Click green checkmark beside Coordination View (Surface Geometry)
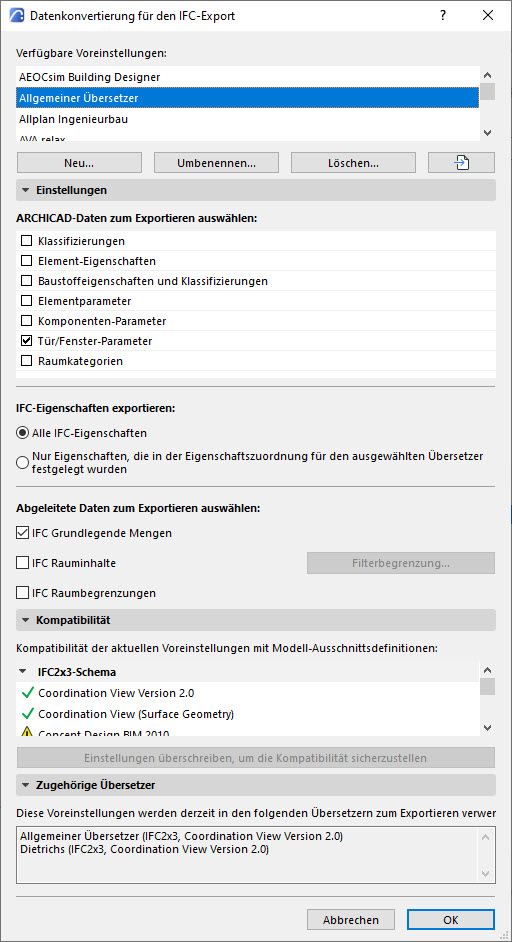The height and width of the screenshot is (942, 512). (x=28, y=714)
